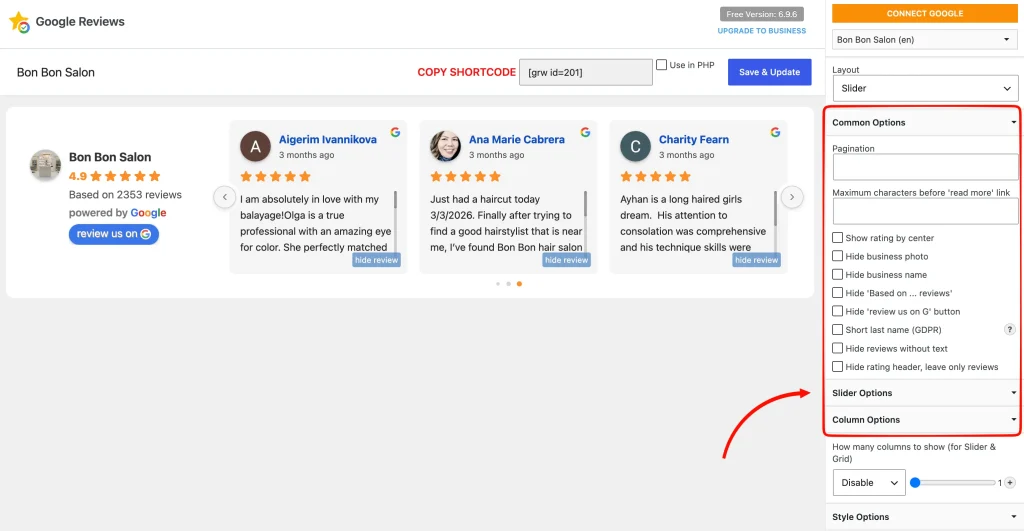
Task: Hide Charity Fearn's review
Action: point(756,260)
